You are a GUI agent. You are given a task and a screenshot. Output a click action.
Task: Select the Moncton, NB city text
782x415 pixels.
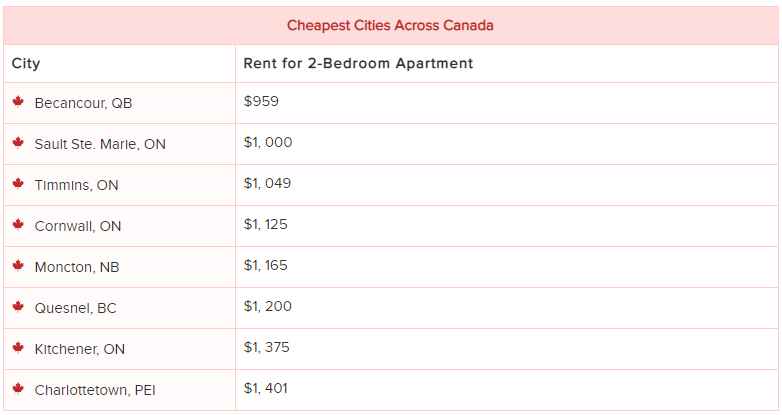tap(77, 267)
